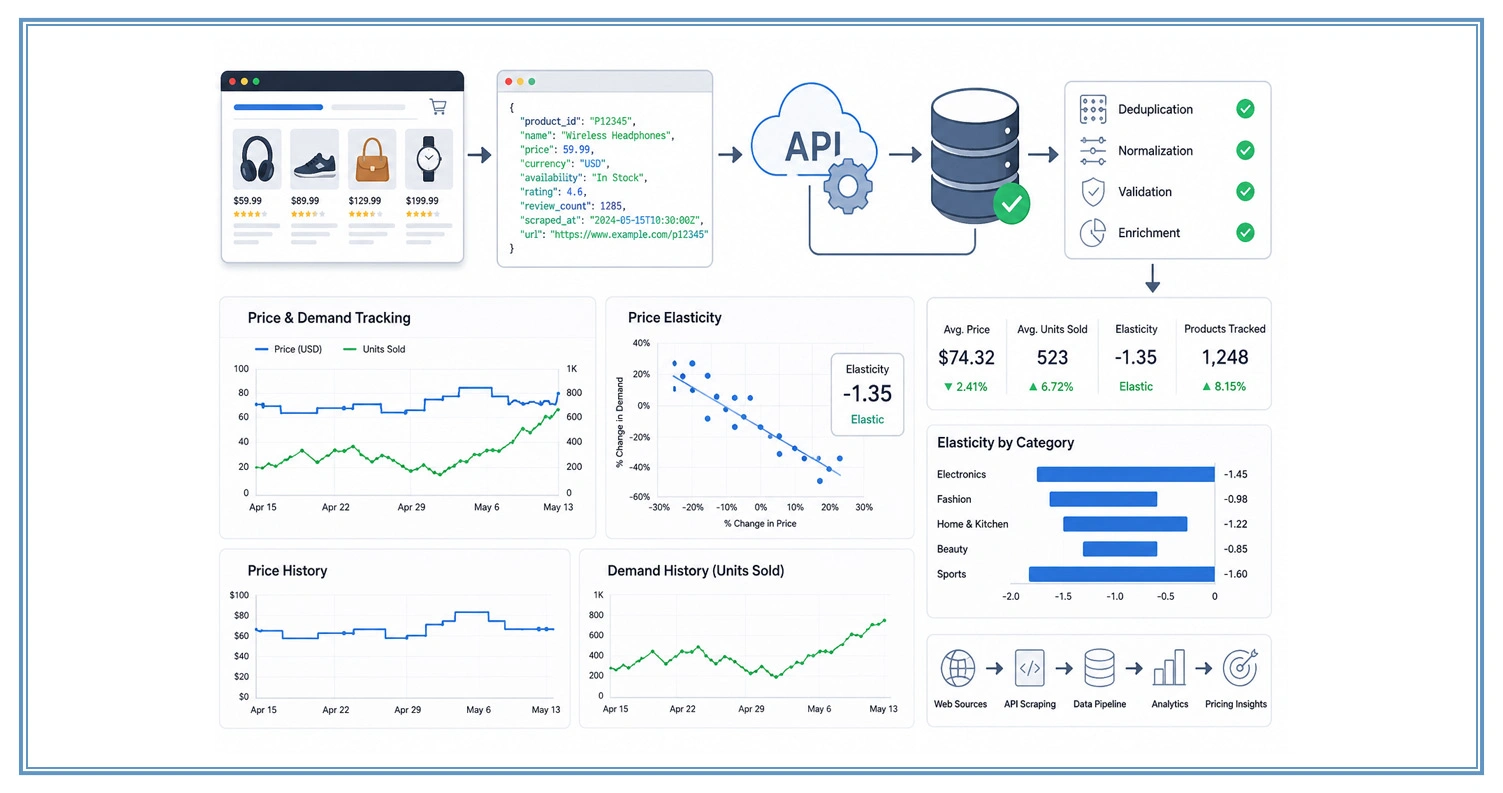Click the "Wireless Headphones" name value in the JSON
The height and width of the screenshot is (793, 1503).
coord(618,134)
